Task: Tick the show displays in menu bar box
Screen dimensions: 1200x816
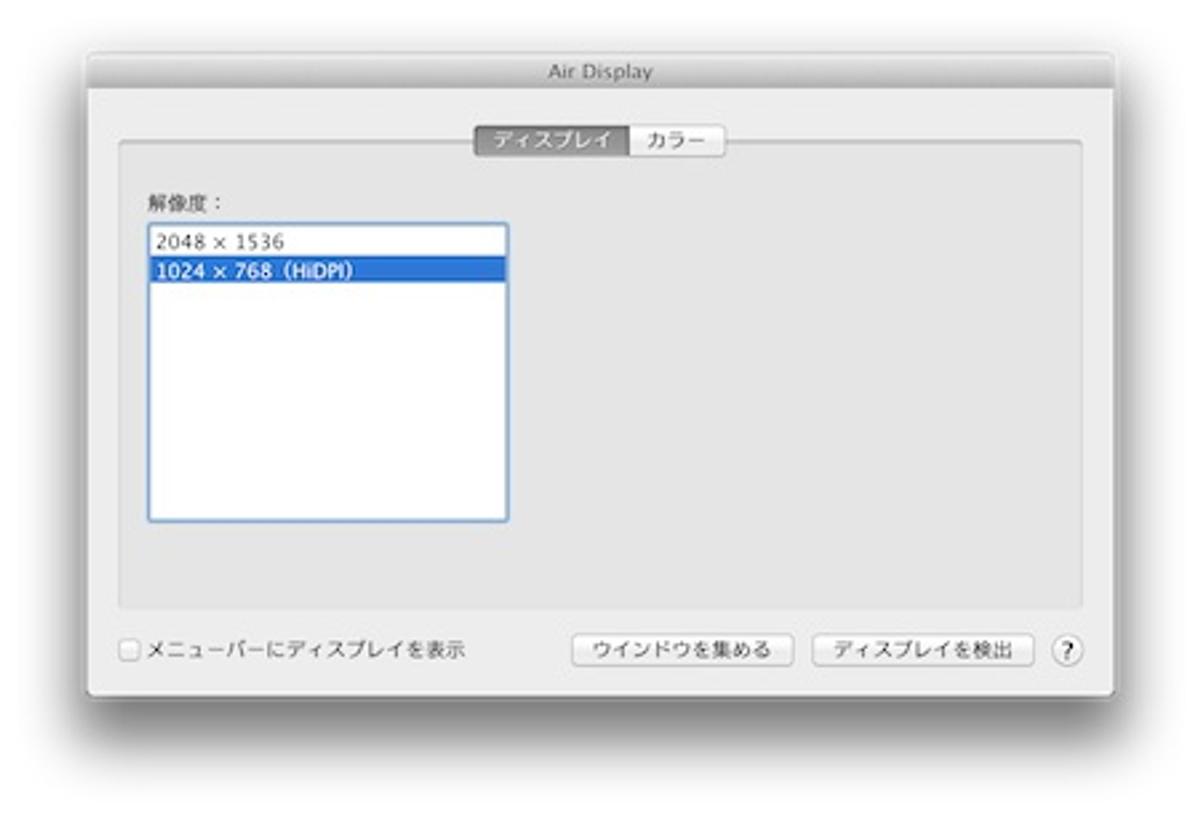Action: (x=130, y=651)
